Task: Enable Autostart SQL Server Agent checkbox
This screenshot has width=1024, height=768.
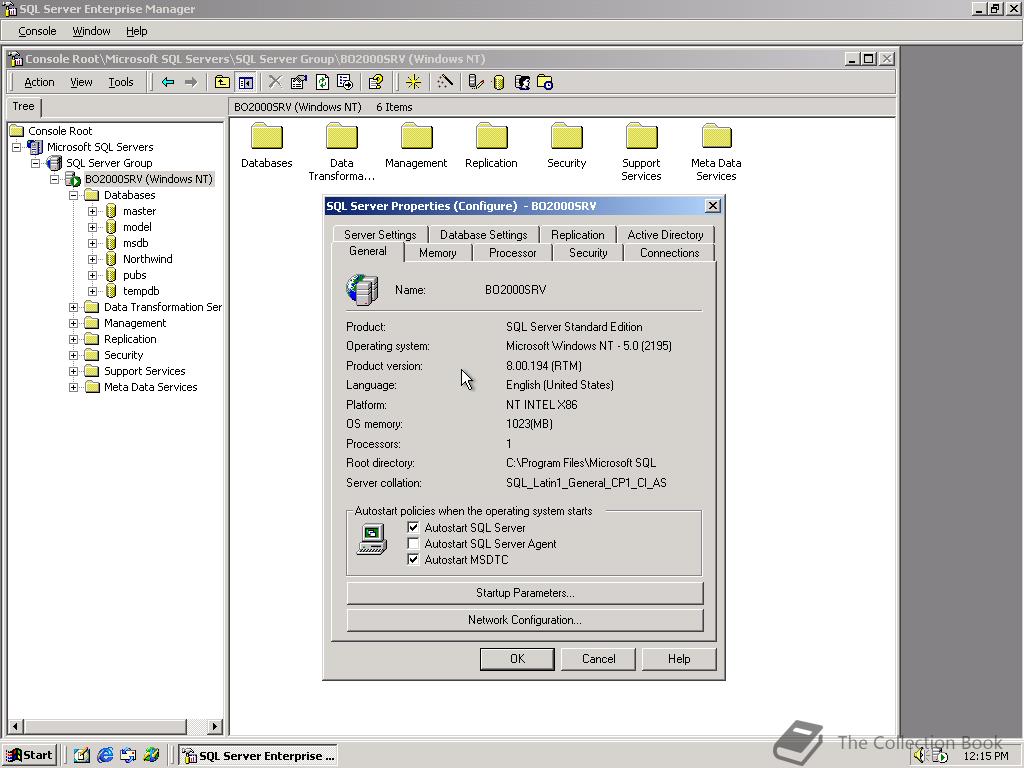Action: pyautogui.click(x=413, y=543)
